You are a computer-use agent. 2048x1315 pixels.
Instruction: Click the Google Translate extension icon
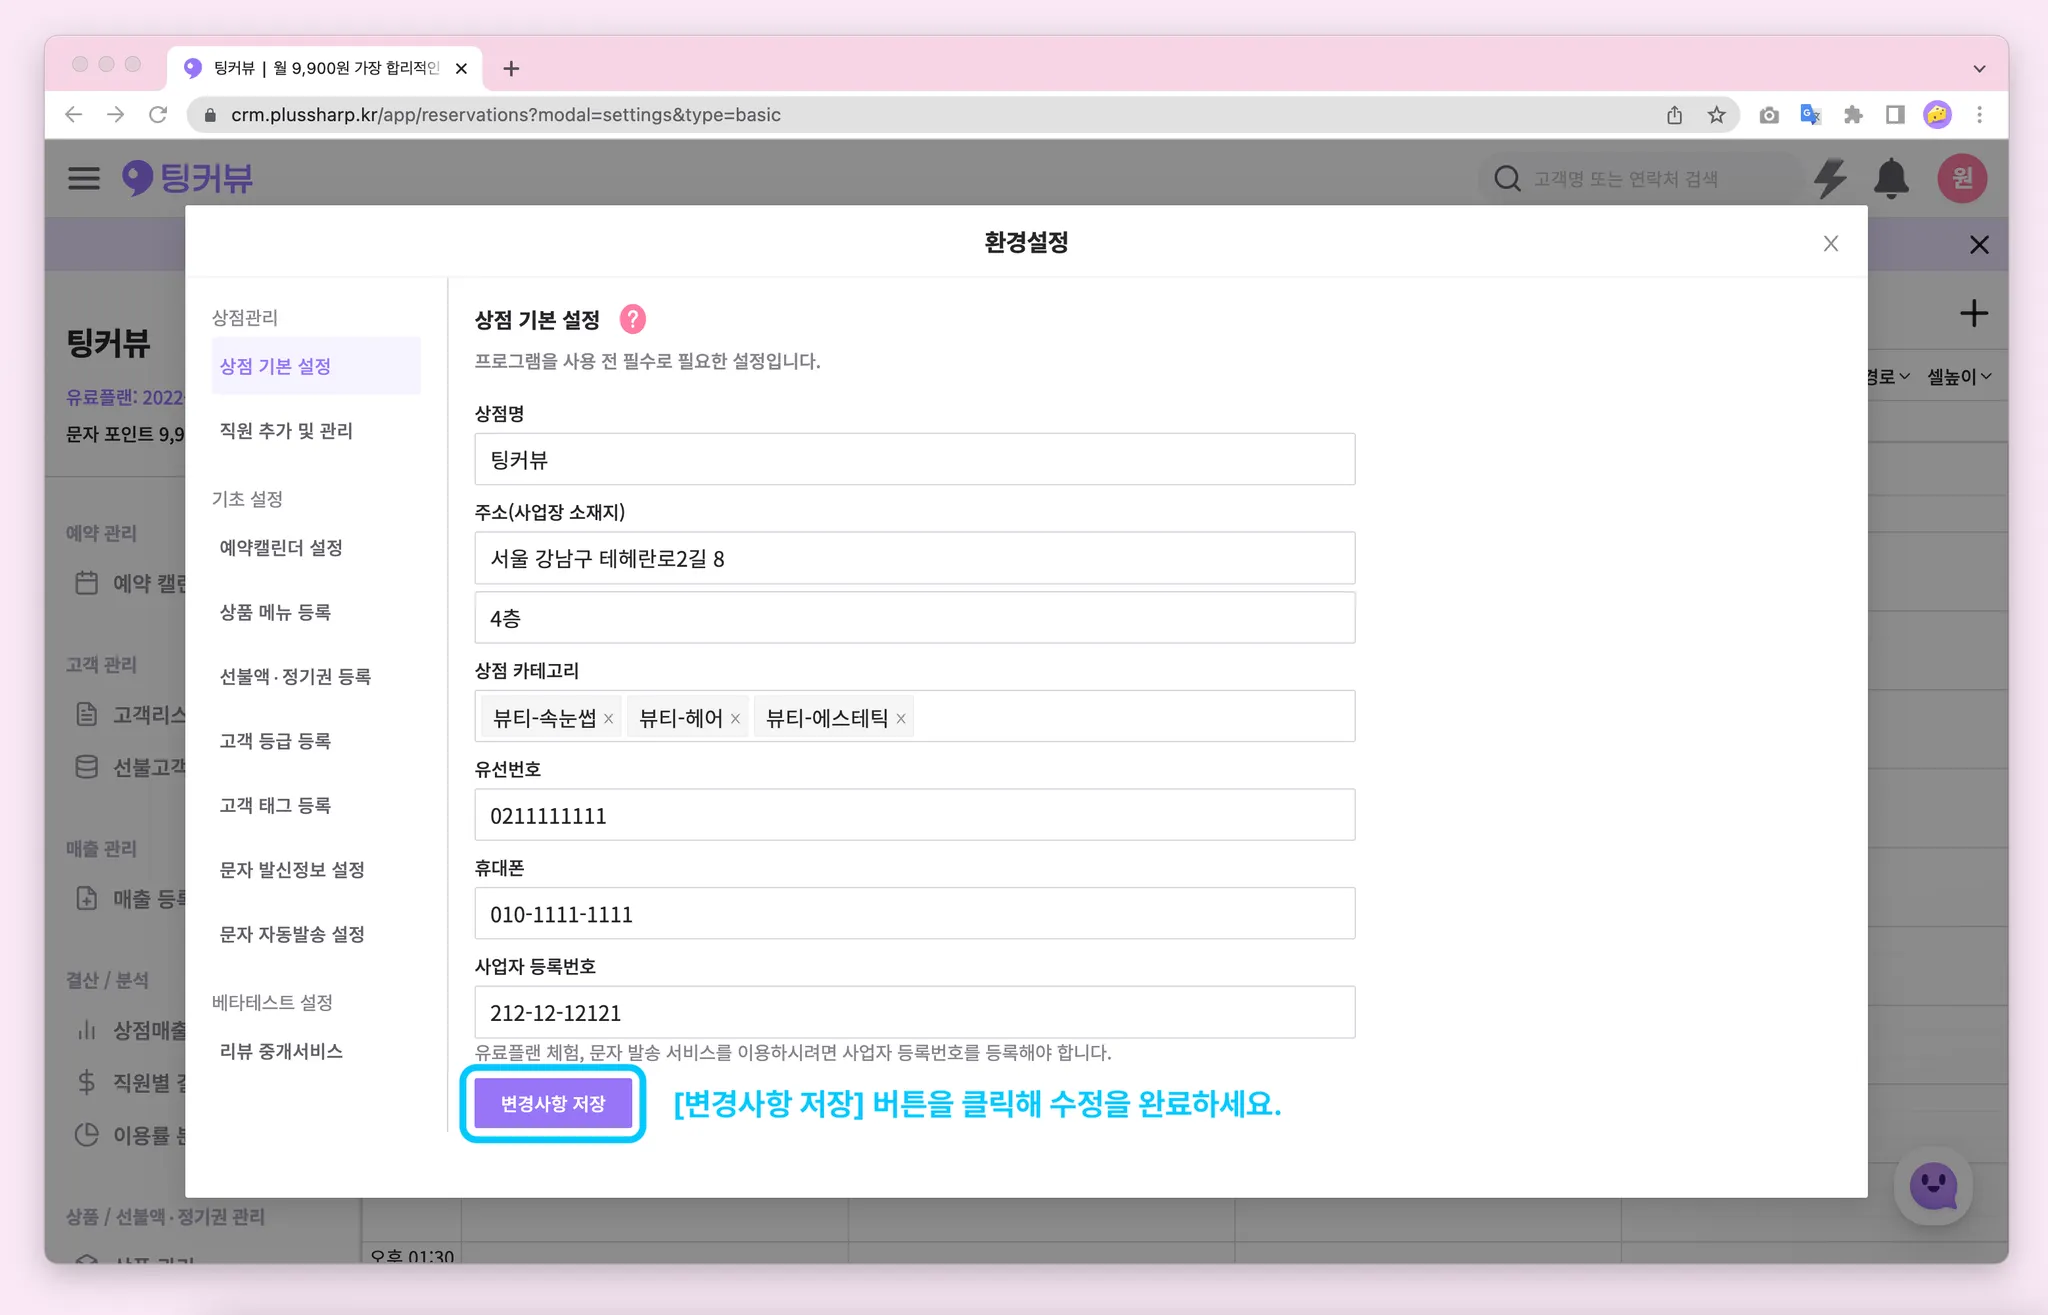click(1810, 115)
